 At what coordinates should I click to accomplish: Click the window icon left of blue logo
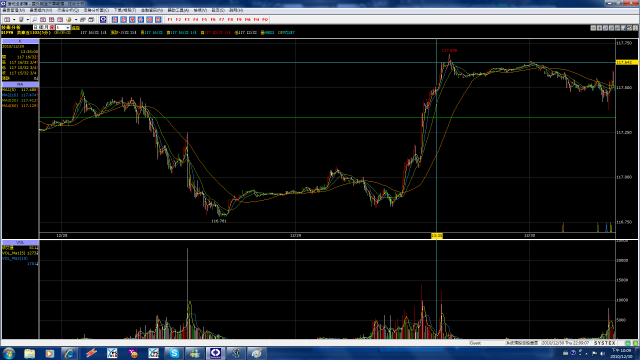[x=91, y=19]
